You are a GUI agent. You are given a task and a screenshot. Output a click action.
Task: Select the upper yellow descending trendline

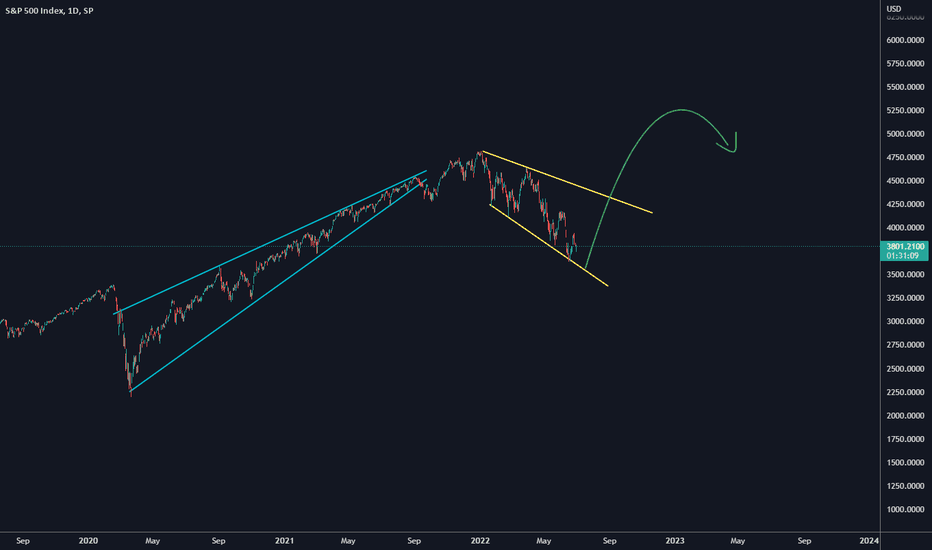tap(567, 182)
